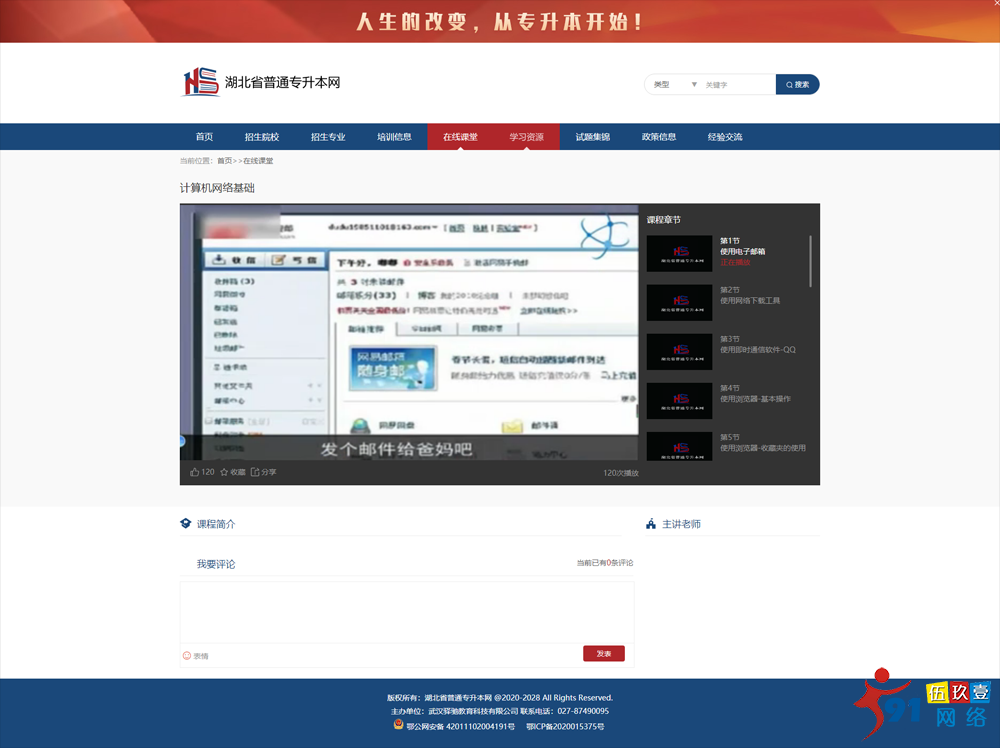
Task: Select the 第1节 使用电子邮箱 chapter thumbnail
Action: tap(679, 252)
